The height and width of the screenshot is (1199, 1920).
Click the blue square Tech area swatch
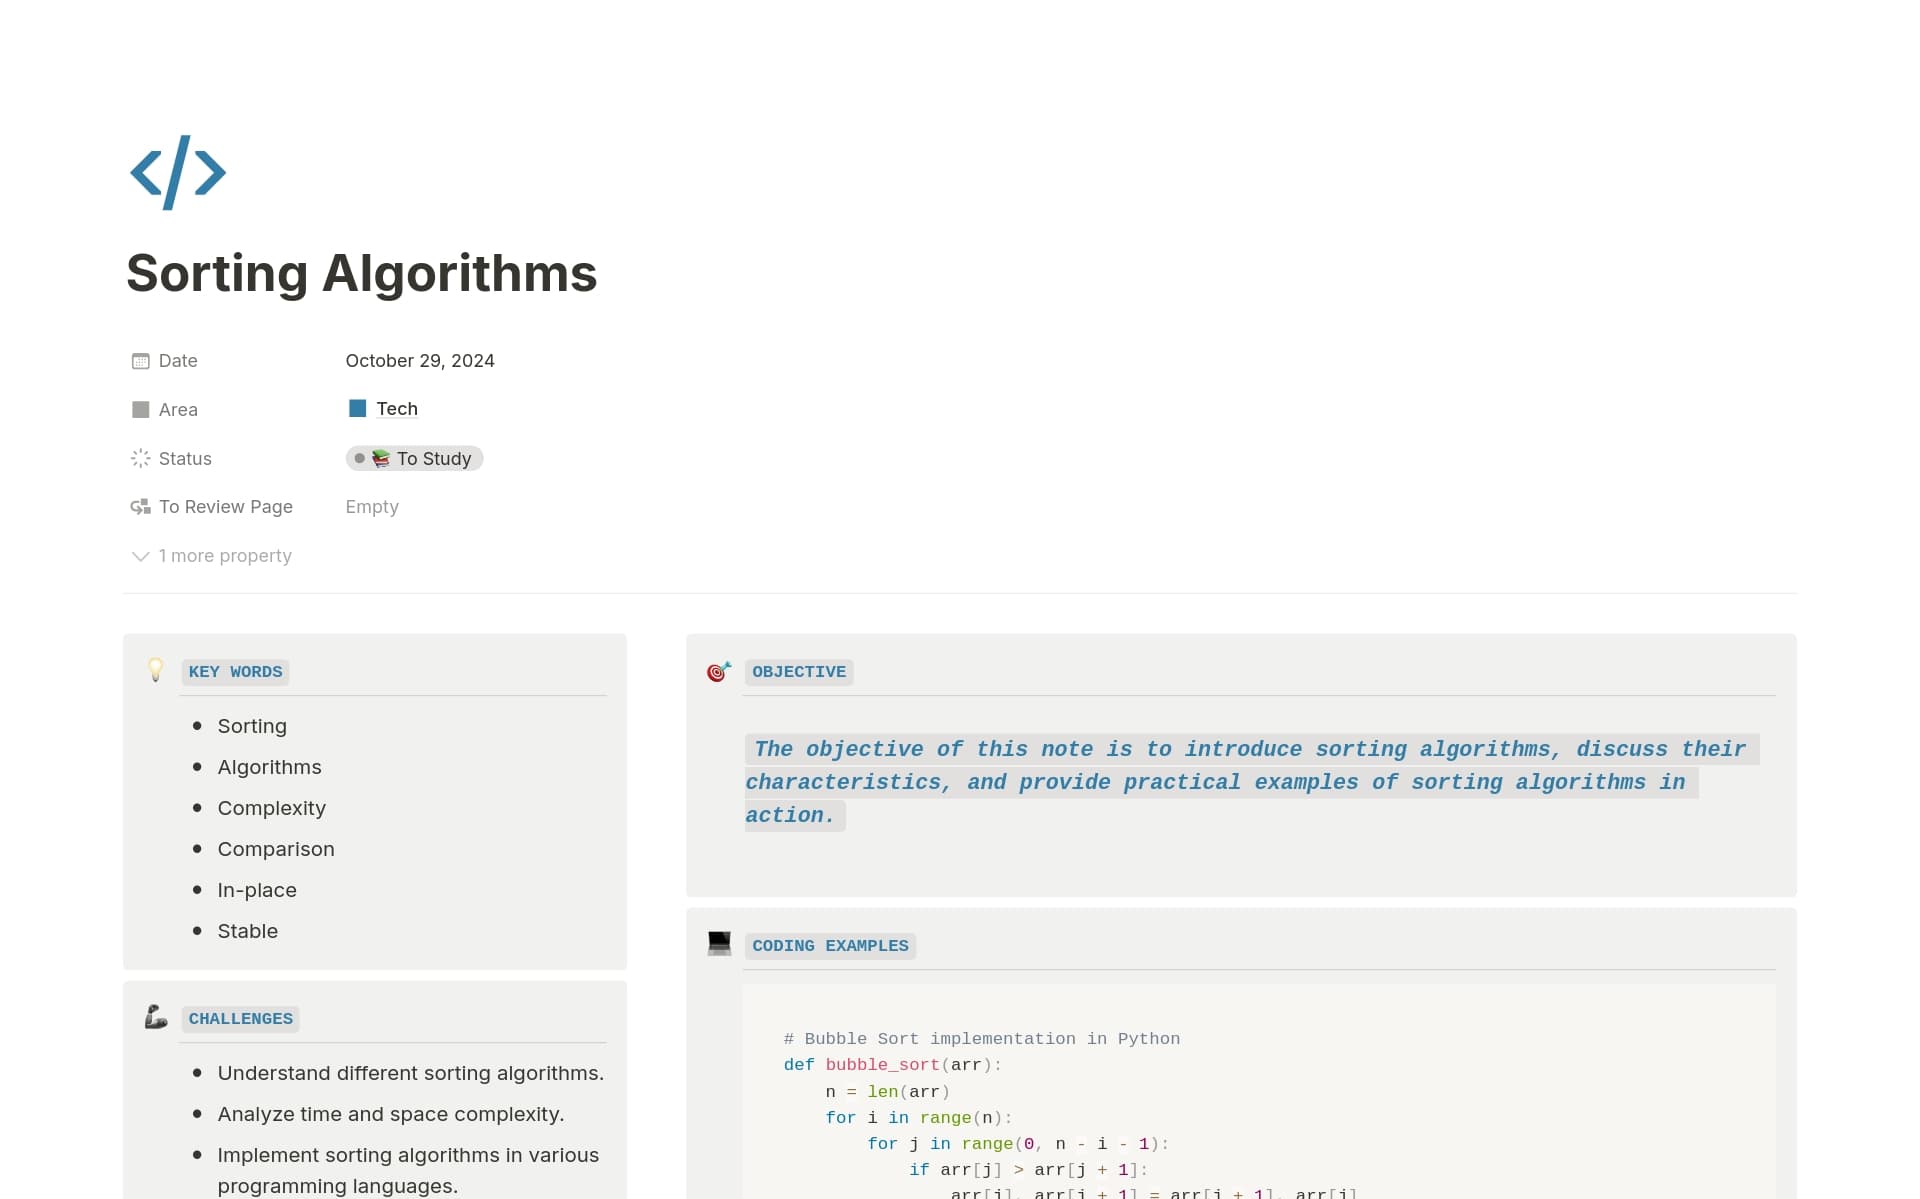click(x=357, y=408)
